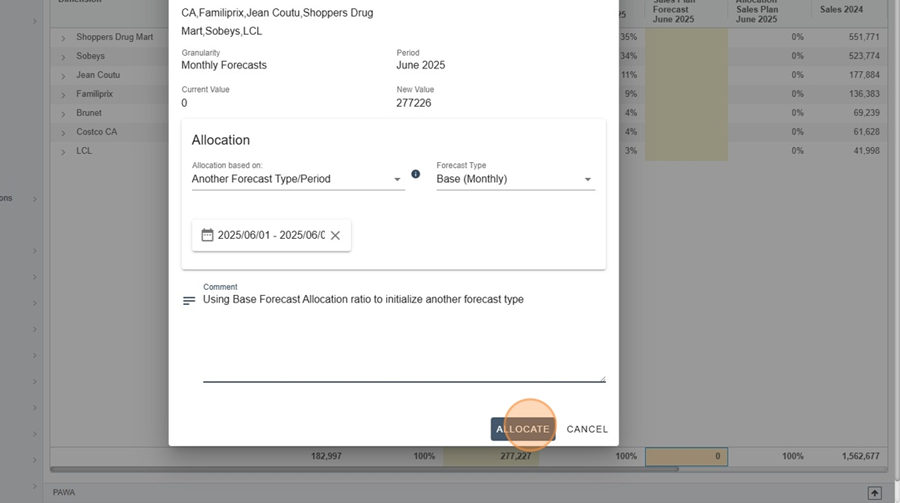Select the Sales Plan total cell showing 0

point(686,456)
